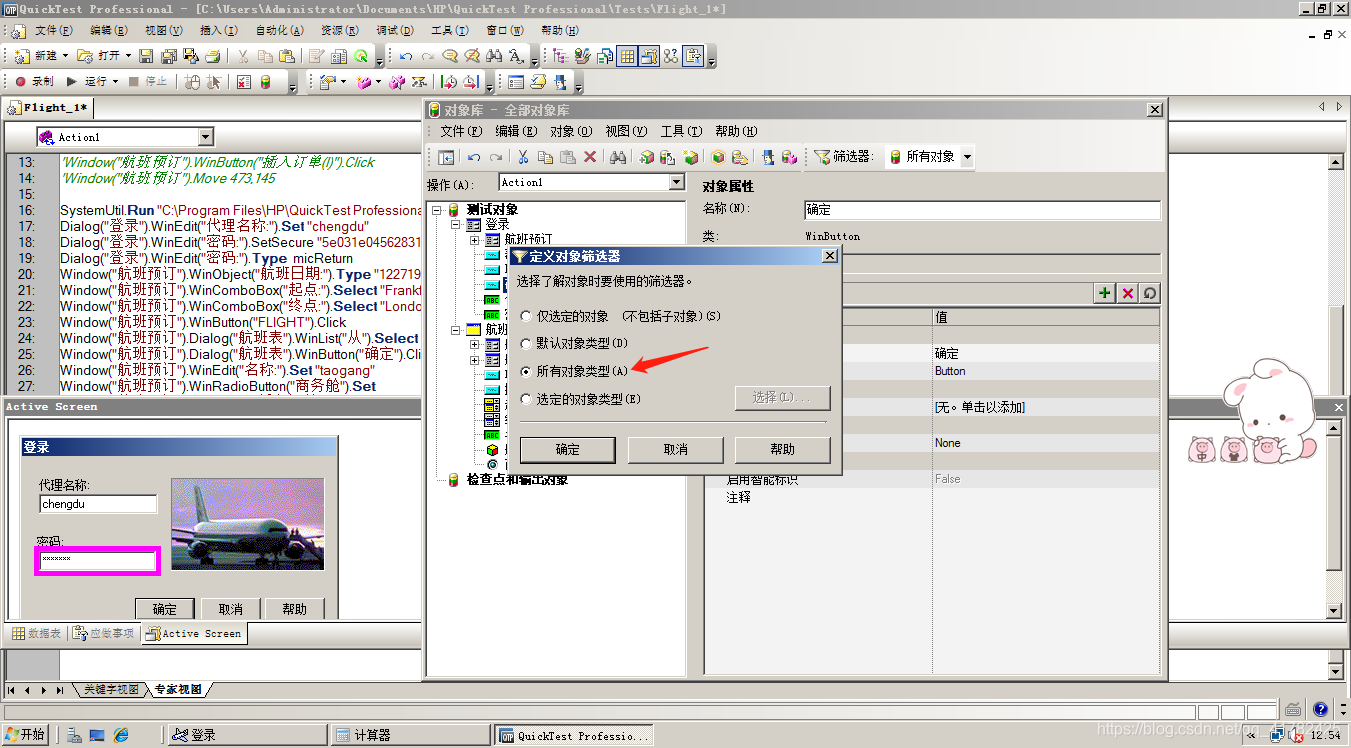Viewport: 1351px width, 748px height.
Task: Click the Object Spy pointer icon in the toolbar
Action: pos(212,82)
